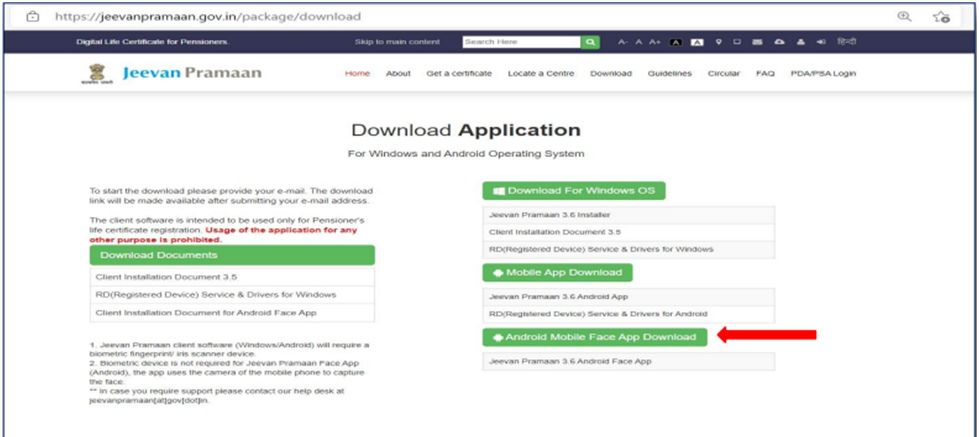The width and height of the screenshot is (979, 437).
Task: Reset font size with plain A icon
Action: pos(639,42)
